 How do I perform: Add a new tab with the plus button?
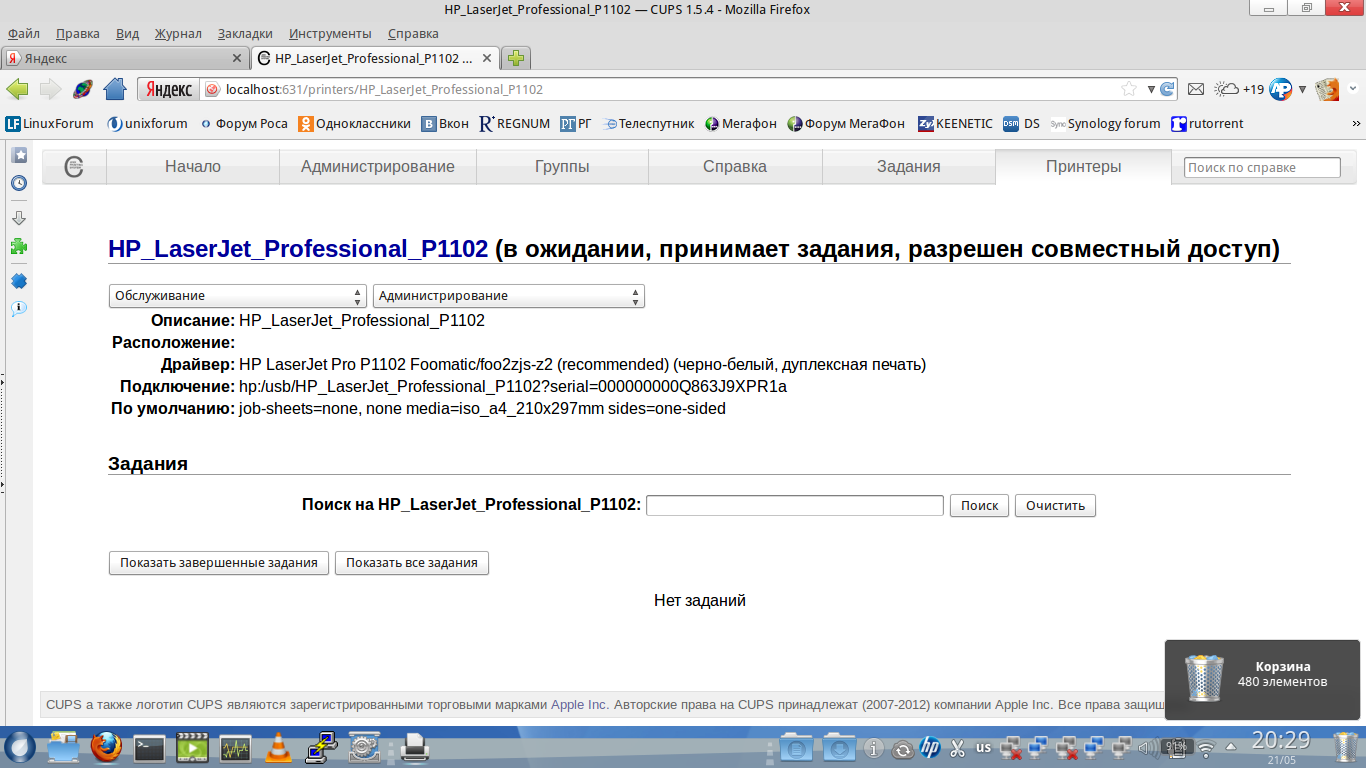(516, 58)
